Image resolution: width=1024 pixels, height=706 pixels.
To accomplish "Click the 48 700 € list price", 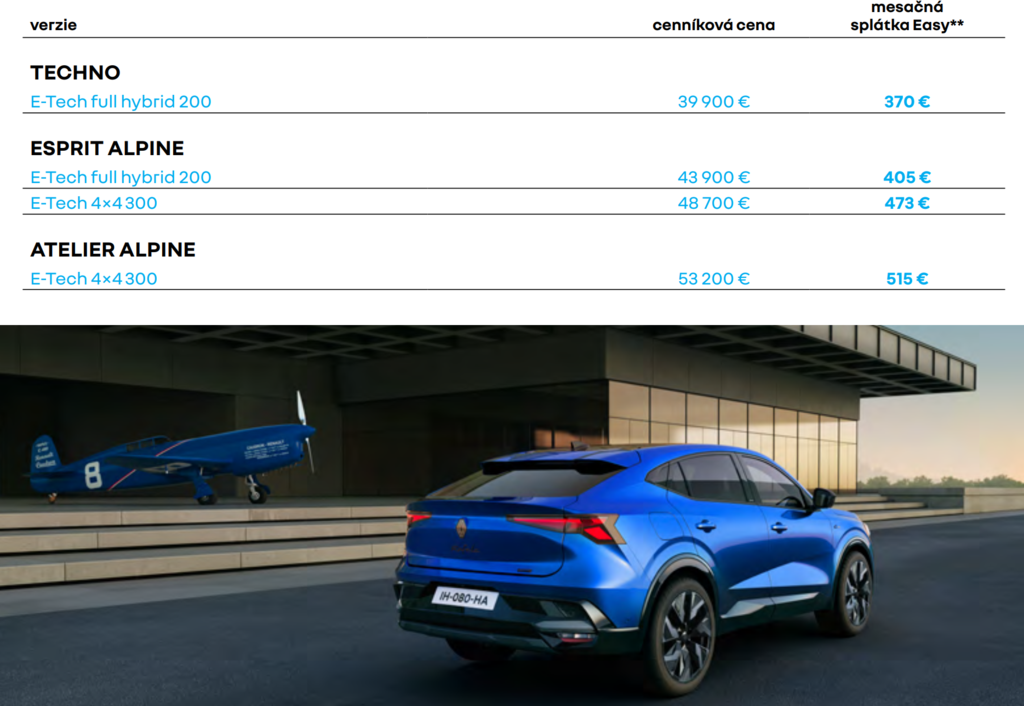I will [x=713, y=203].
